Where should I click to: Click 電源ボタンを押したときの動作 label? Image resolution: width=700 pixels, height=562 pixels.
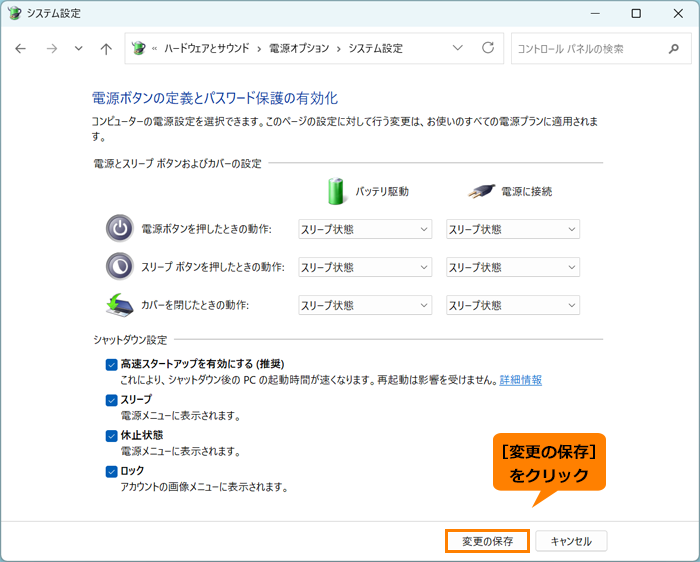(206, 229)
